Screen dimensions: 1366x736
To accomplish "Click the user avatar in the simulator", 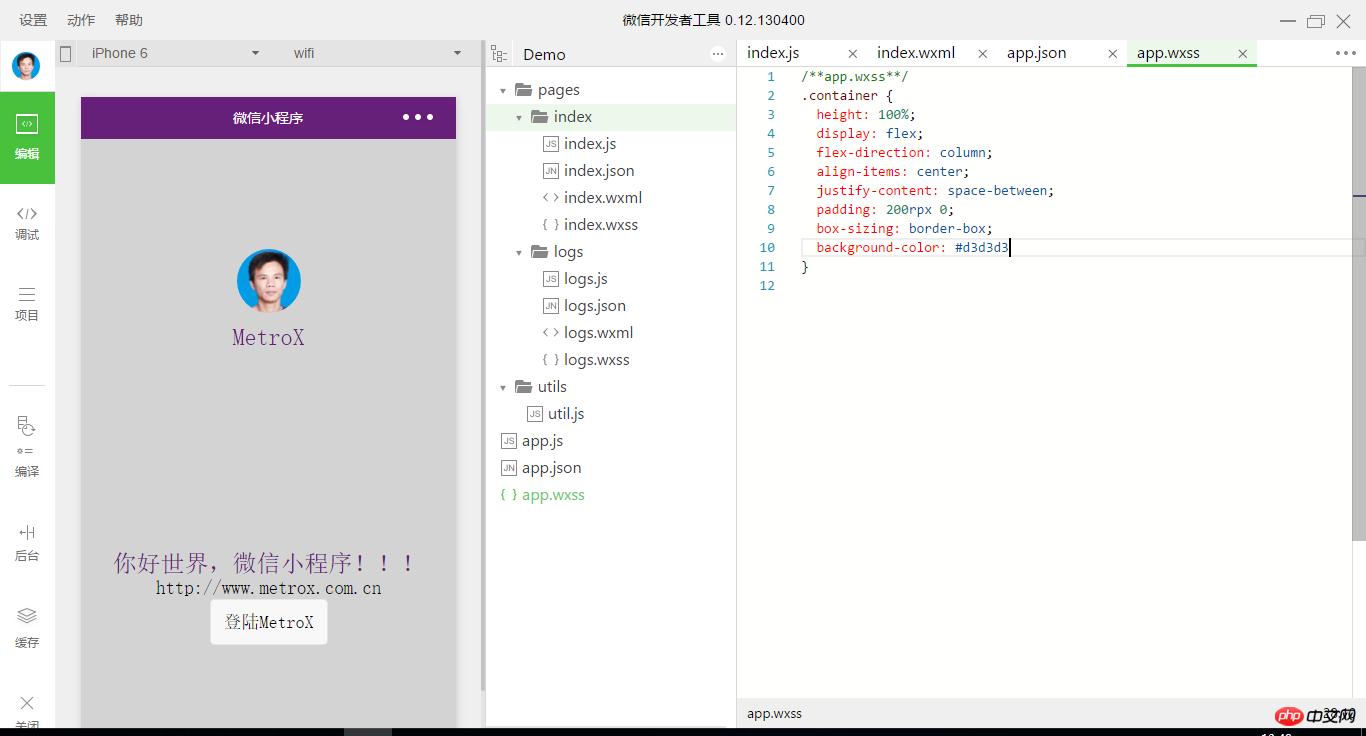I will 268,281.
